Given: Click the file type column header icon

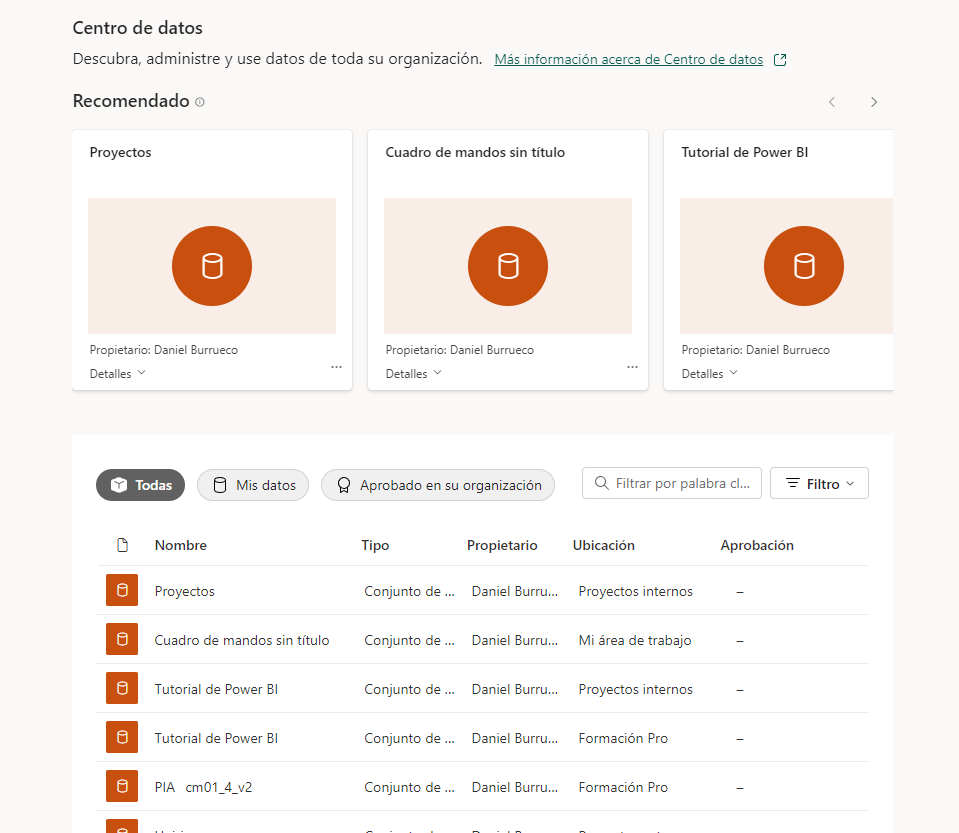Looking at the screenshot, I should 123,545.
